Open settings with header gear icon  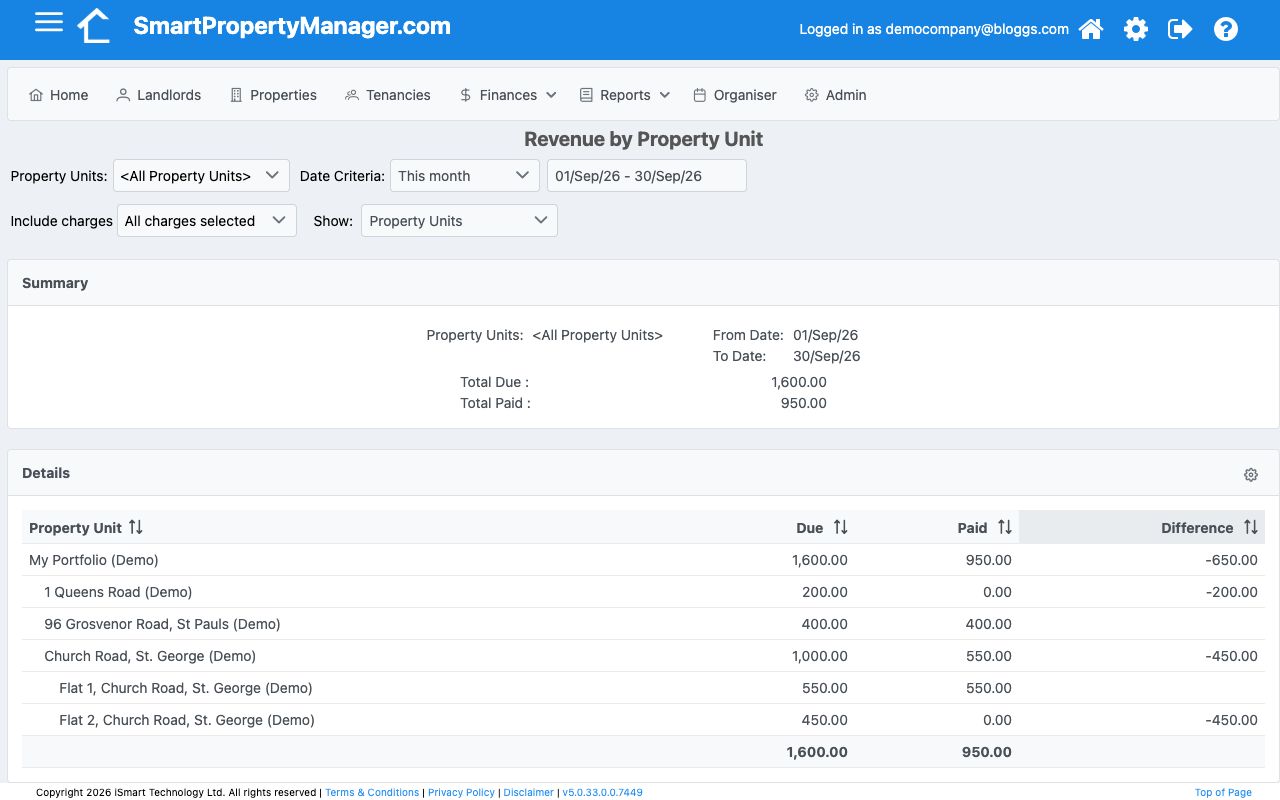tap(1136, 29)
